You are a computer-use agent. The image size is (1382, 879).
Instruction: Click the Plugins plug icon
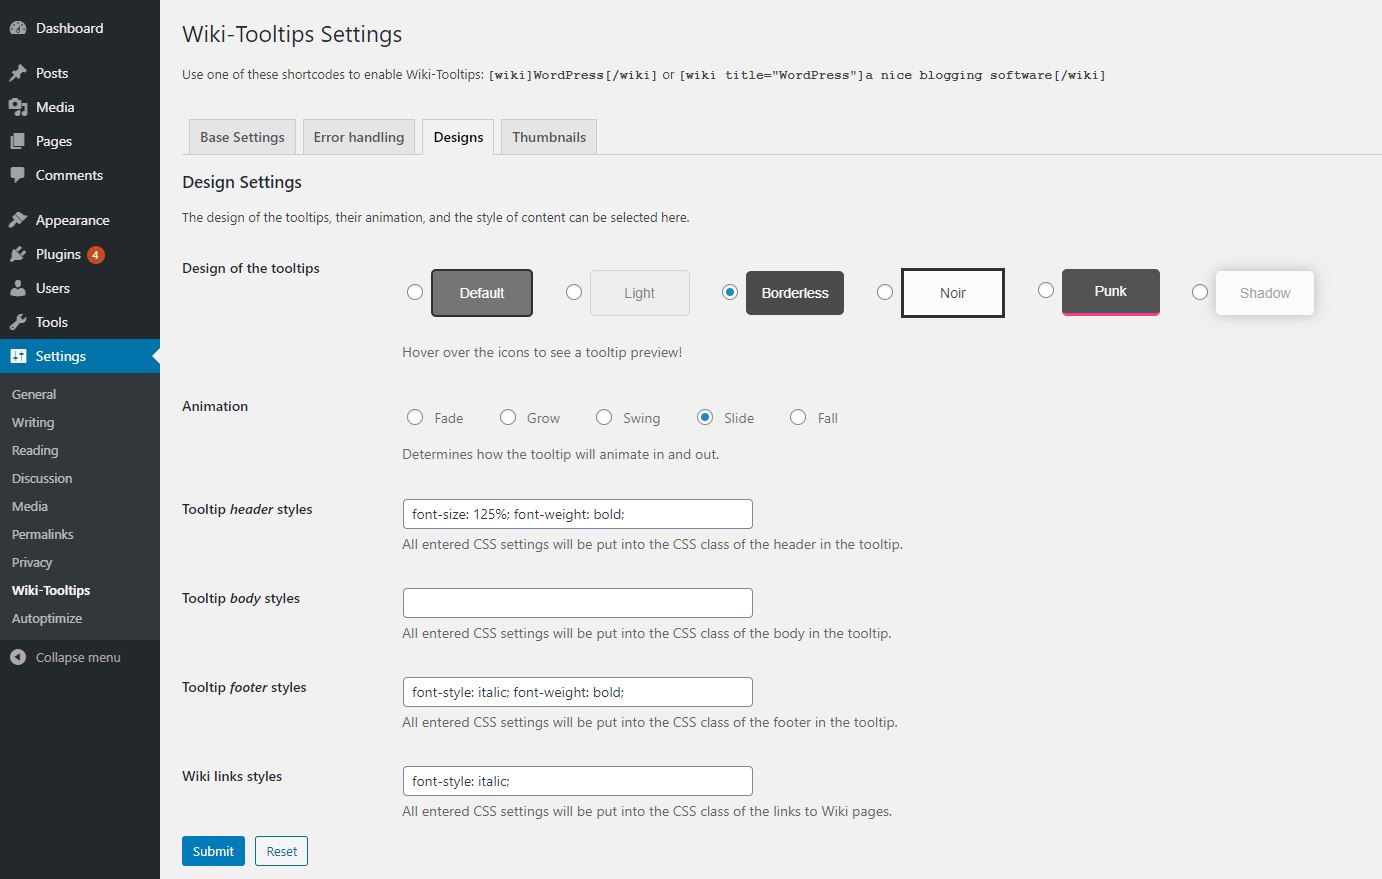coord(18,254)
